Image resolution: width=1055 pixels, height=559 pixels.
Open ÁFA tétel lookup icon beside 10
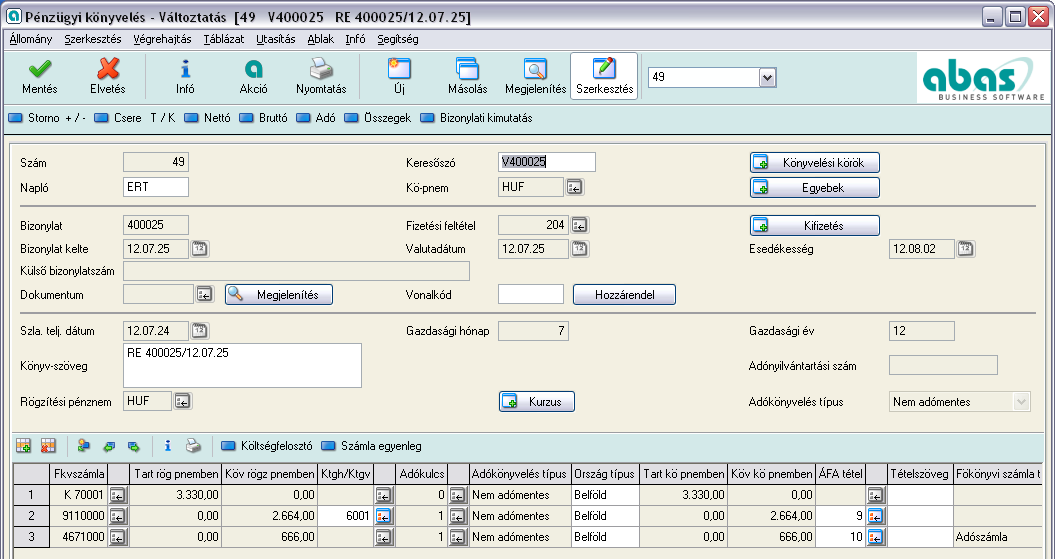(876, 537)
